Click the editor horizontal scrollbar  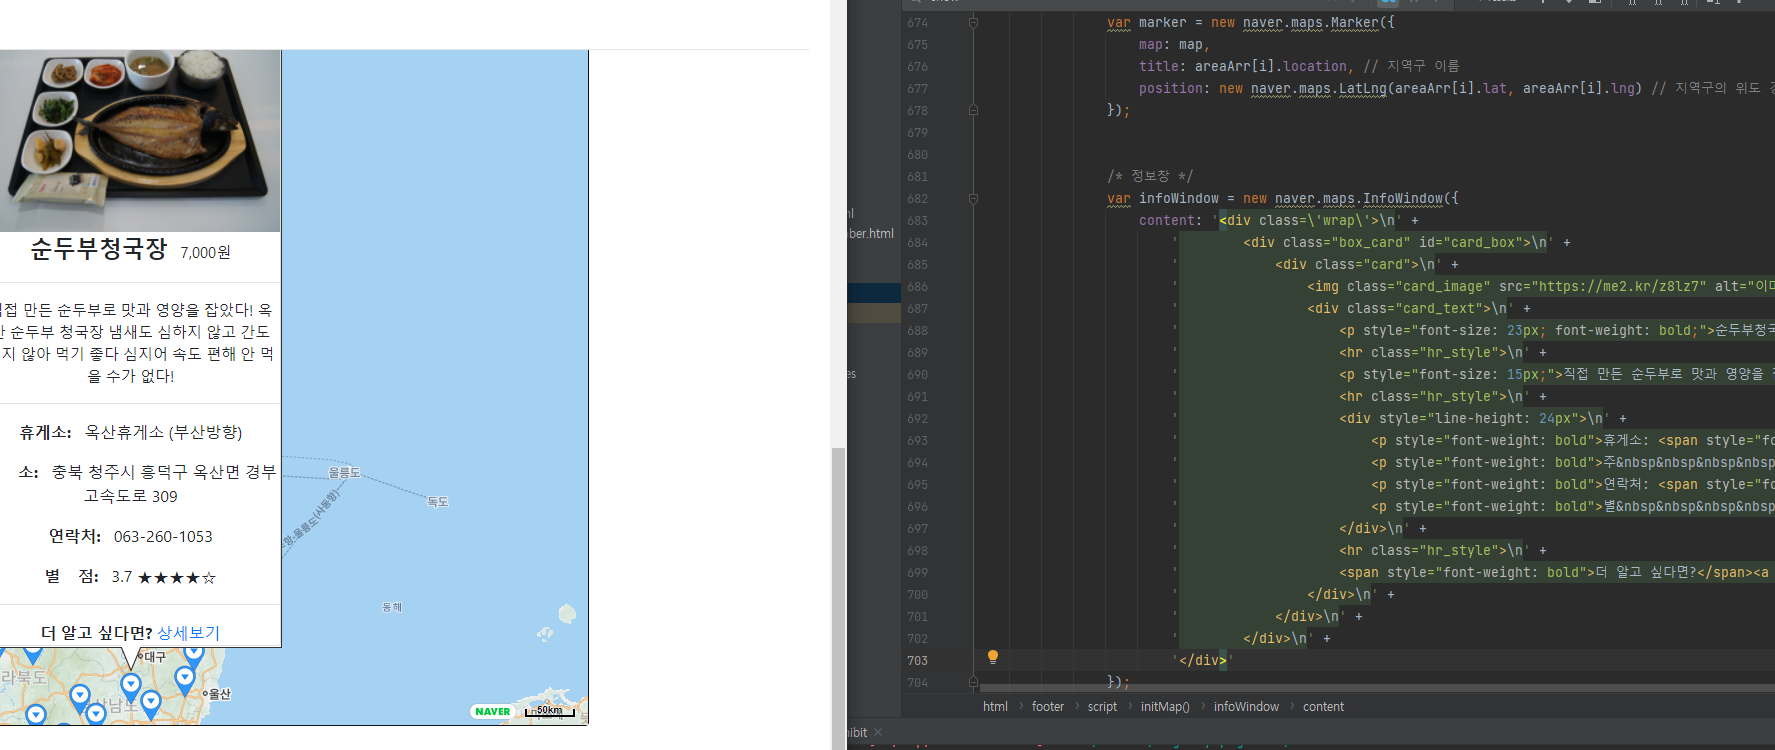click(1377, 688)
